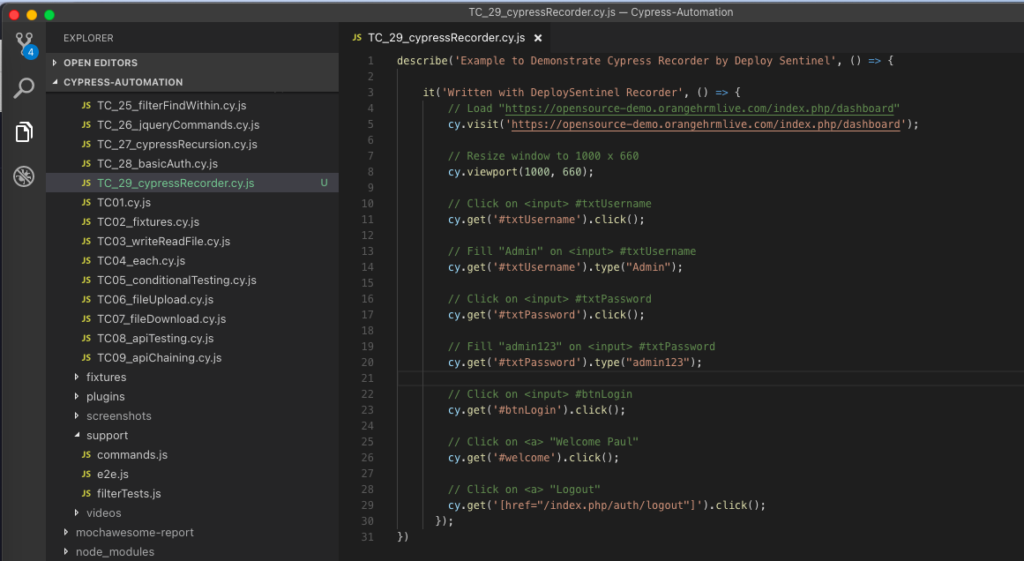Click the '#txtPassword' type("admin123") line

coord(575,362)
